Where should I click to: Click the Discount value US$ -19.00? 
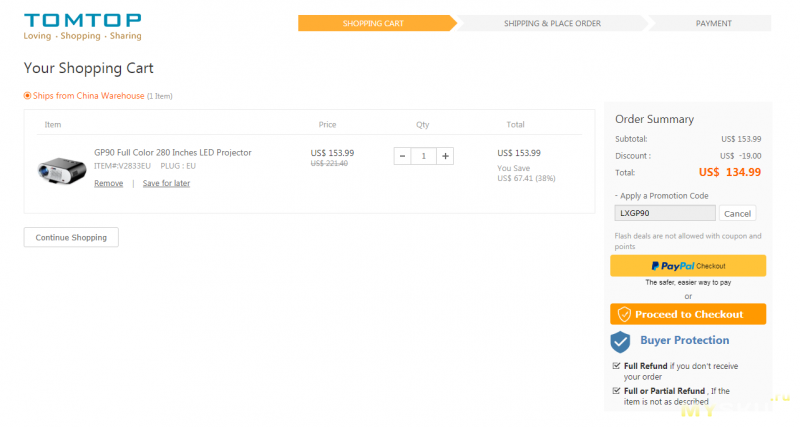(x=740, y=156)
